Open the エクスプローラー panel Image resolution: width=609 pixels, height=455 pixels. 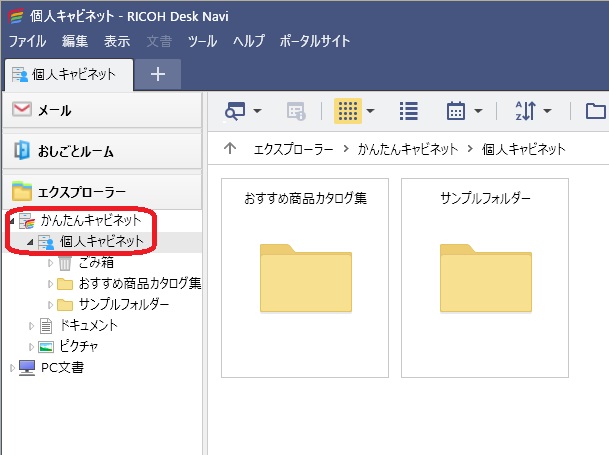point(102,192)
